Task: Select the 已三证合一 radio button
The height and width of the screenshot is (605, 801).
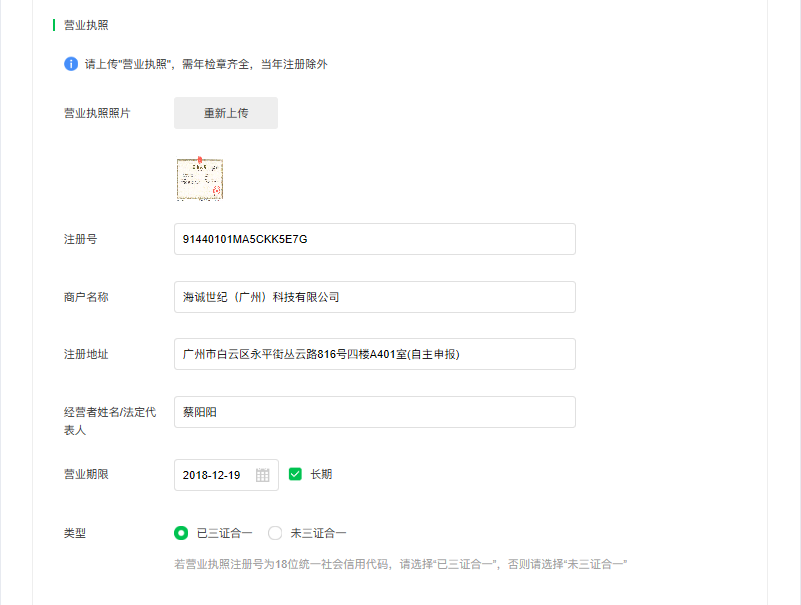Action: [x=181, y=533]
